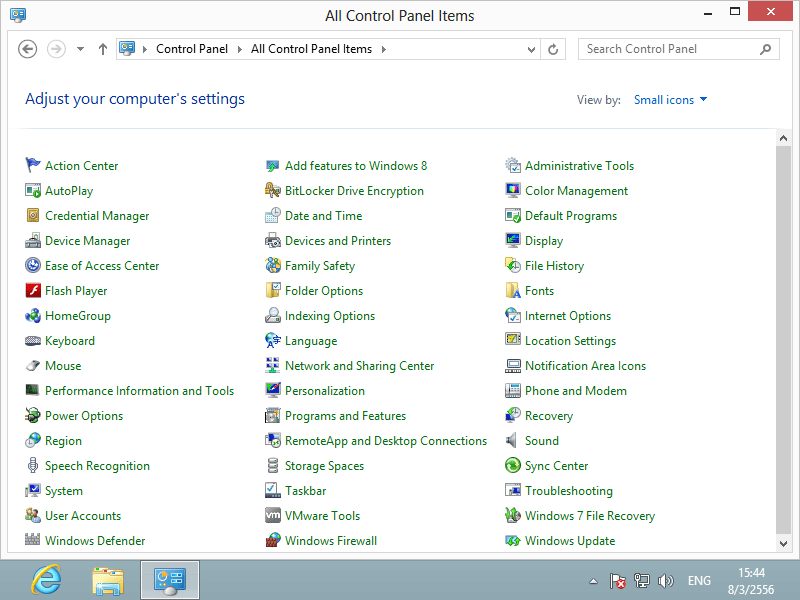The image size is (800, 600).
Task: Open the Troubleshooting link
Action: pyautogui.click(x=569, y=491)
